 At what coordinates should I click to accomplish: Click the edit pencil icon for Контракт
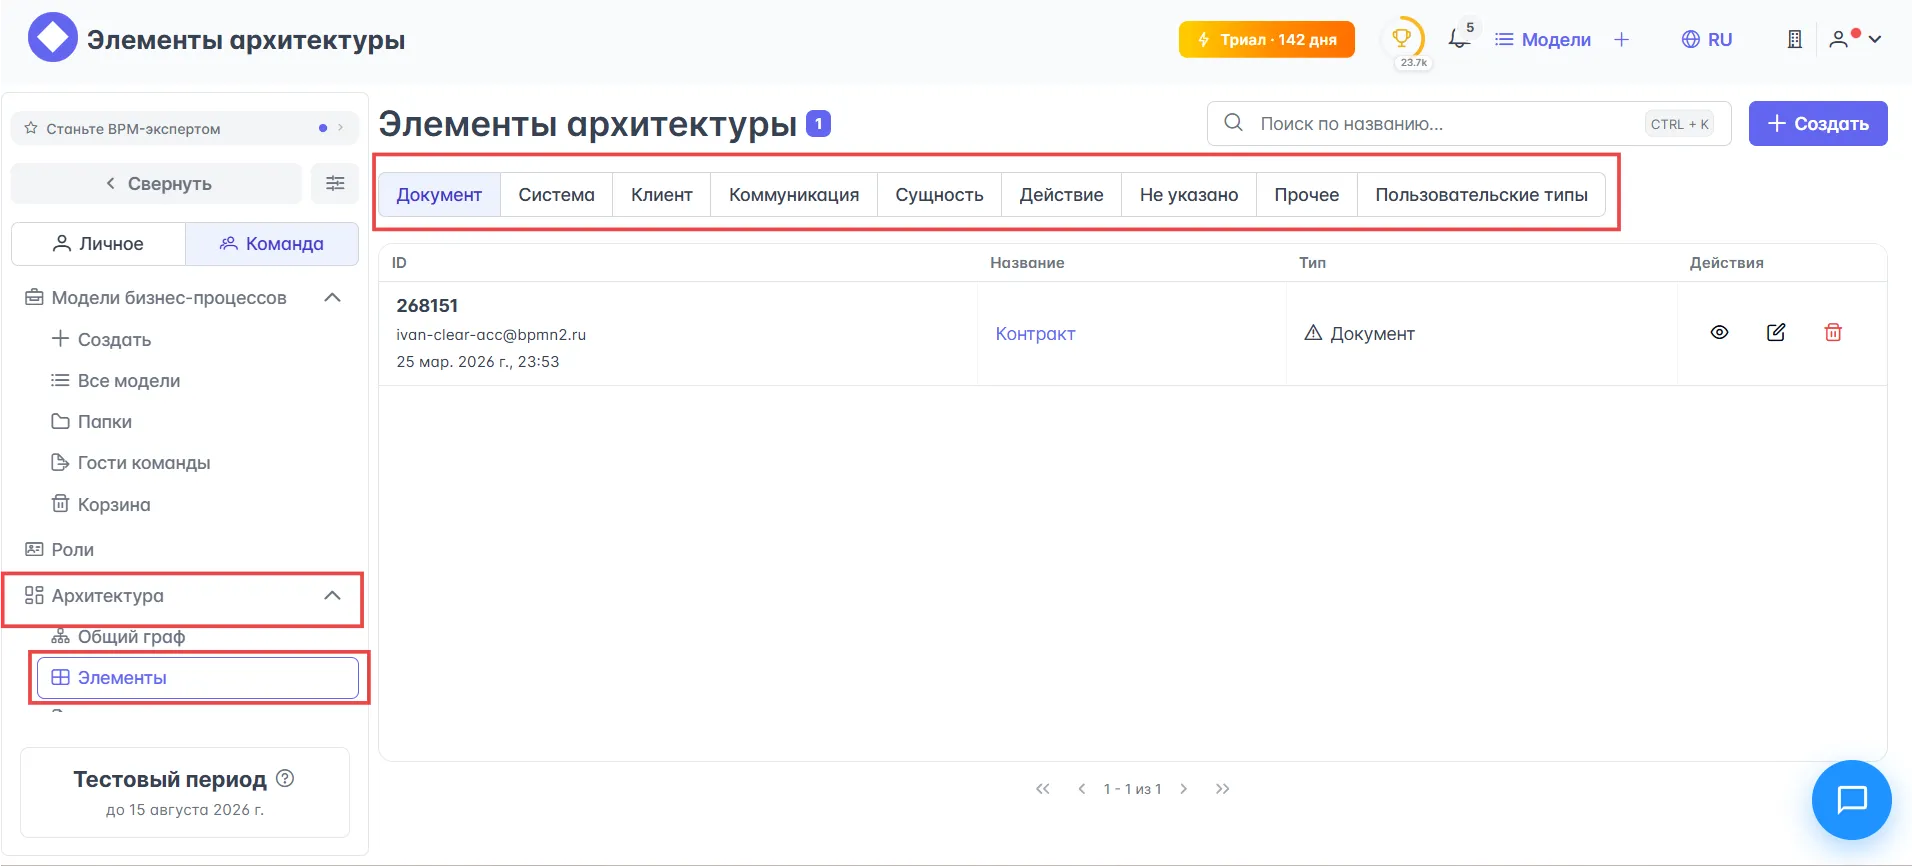(1776, 333)
